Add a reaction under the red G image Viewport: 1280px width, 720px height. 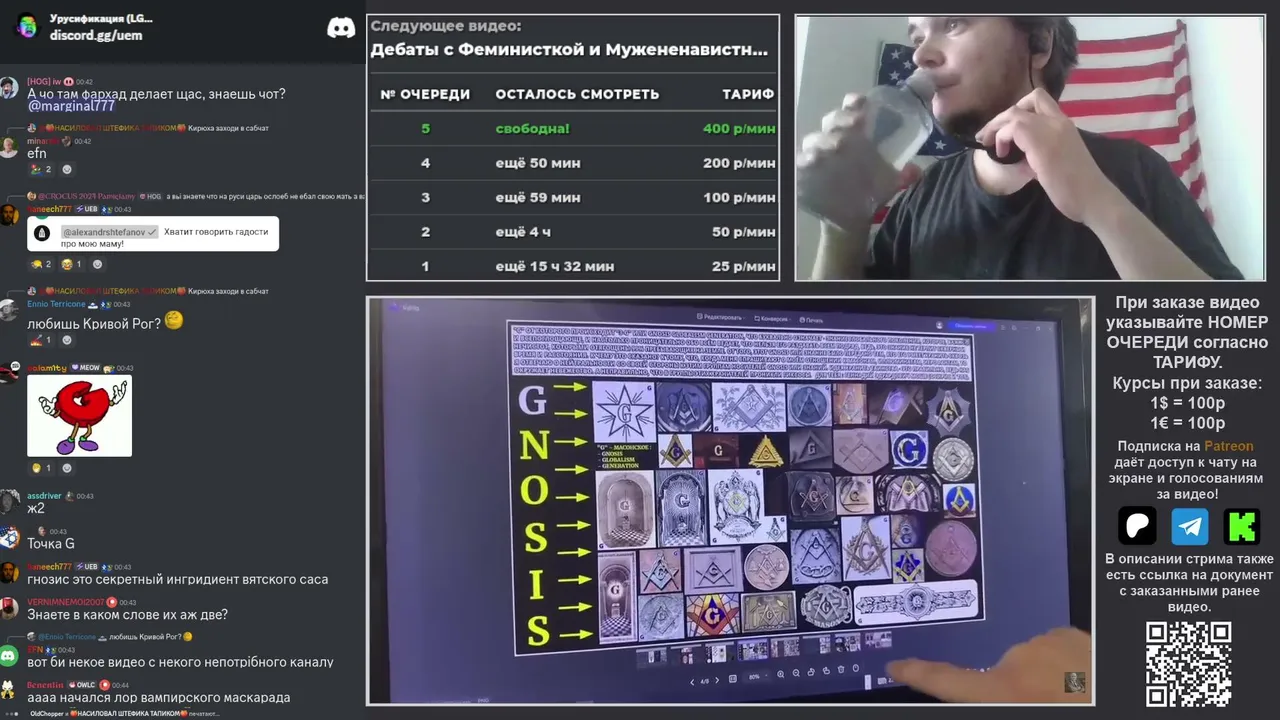point(67,468)
